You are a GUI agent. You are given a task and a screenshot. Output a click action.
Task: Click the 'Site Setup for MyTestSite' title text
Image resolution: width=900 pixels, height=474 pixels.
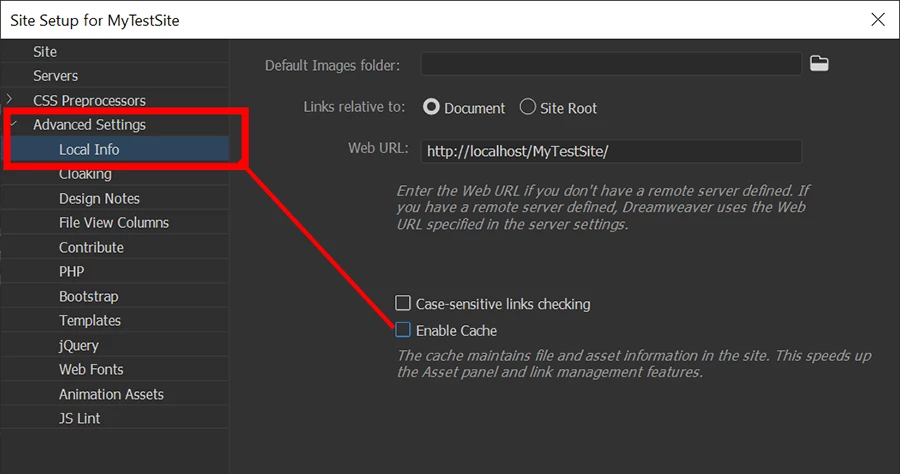coord(95,20)
